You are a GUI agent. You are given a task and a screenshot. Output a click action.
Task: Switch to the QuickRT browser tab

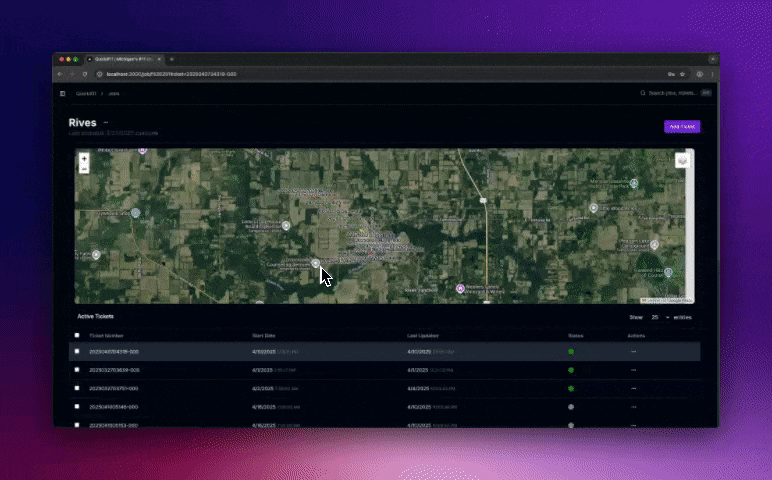tap(124, 59)
